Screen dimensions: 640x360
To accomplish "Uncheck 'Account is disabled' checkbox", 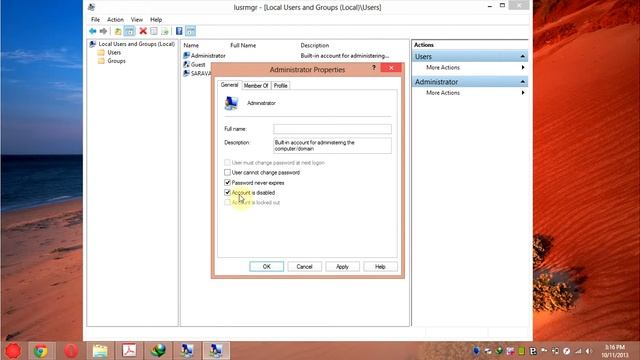I will pos(227,192).
